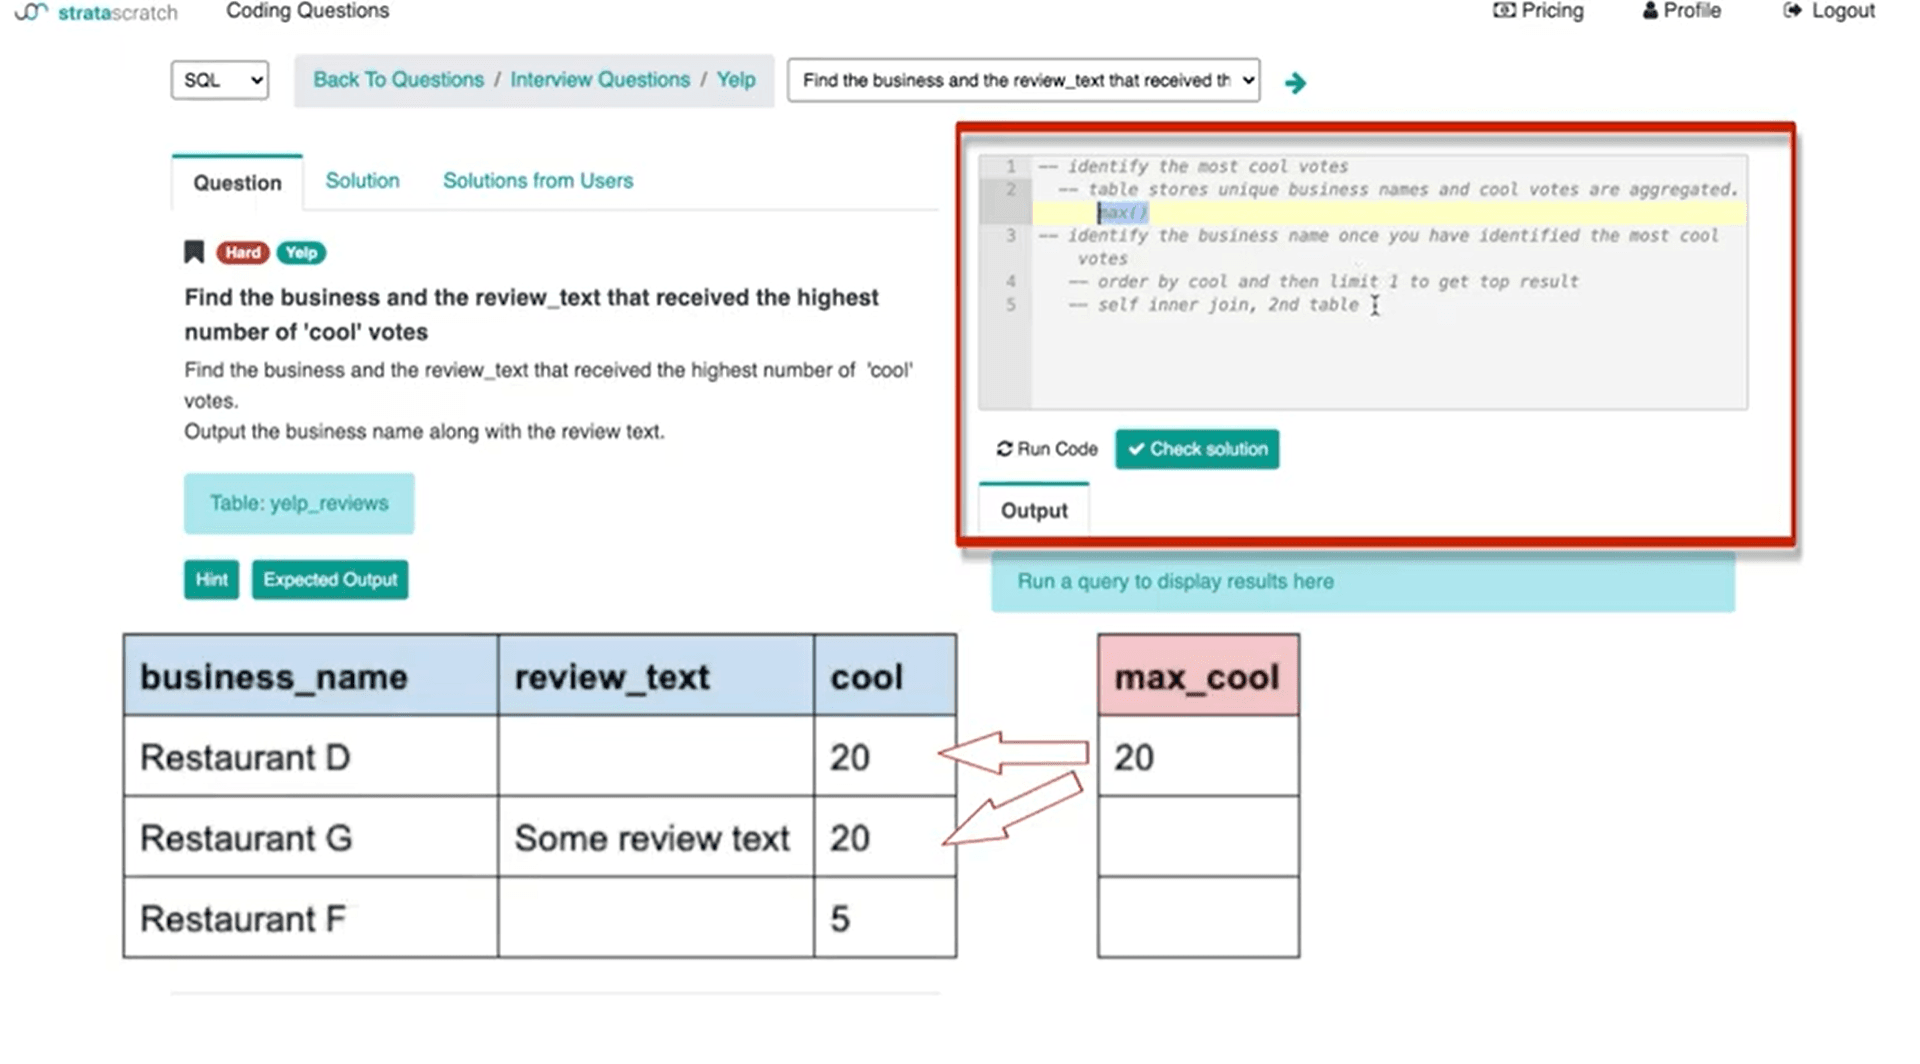Open the SQL language dropdown
The height and width of the screenshot is (1064, 1920).
(x=219, y=80)
